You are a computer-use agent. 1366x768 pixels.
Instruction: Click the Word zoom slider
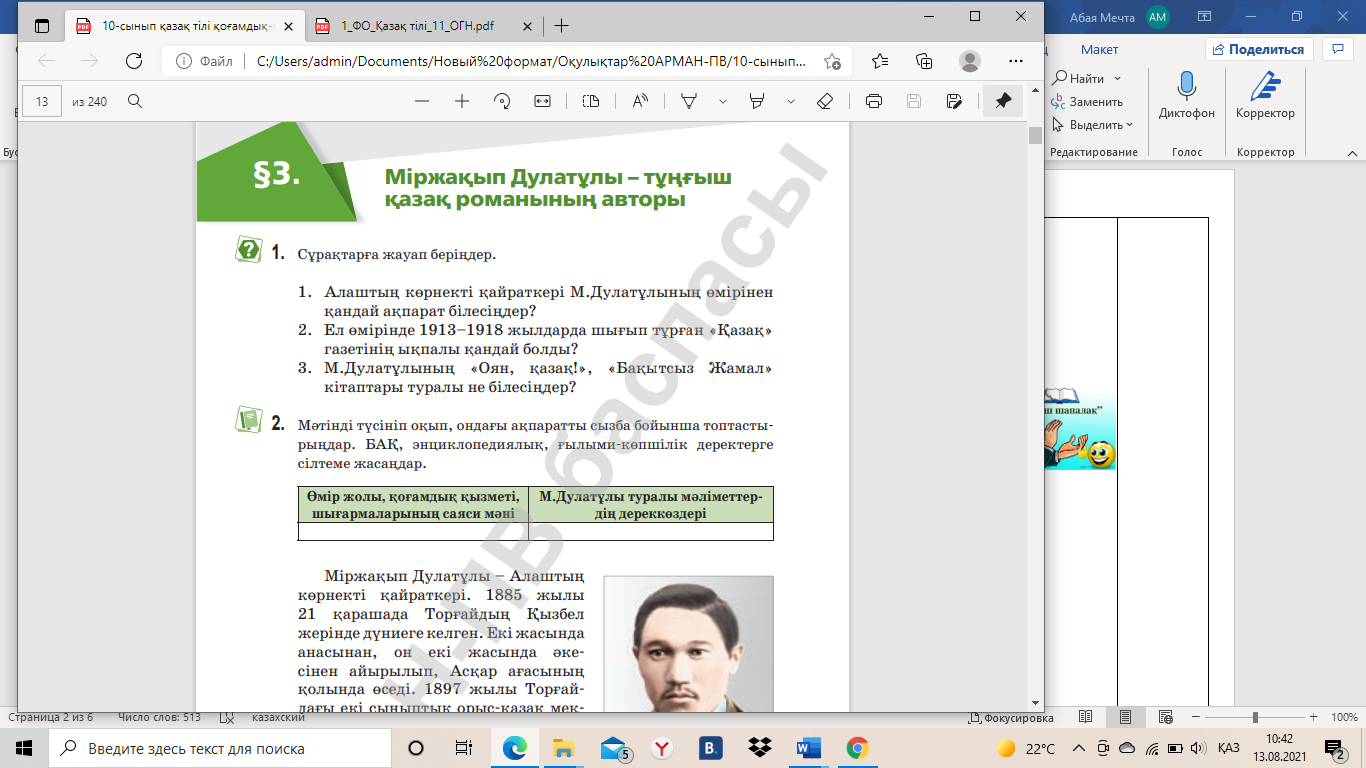pyautogui.click(x=1255, y=718)
